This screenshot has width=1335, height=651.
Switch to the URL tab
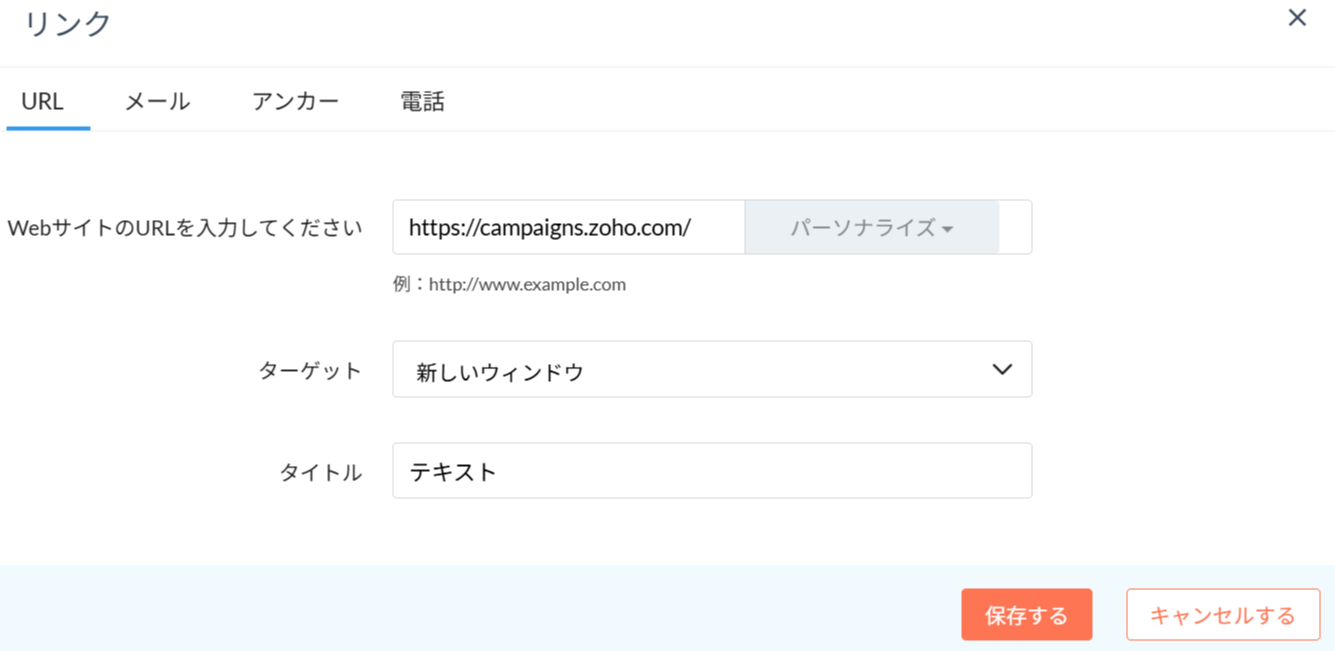pyautogui.click(x=43, y=101)
